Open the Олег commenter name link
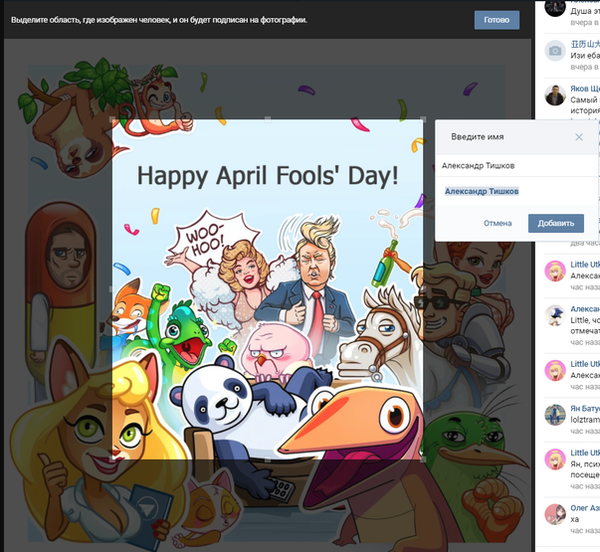The image size is (600, 552). click(585, 507)
